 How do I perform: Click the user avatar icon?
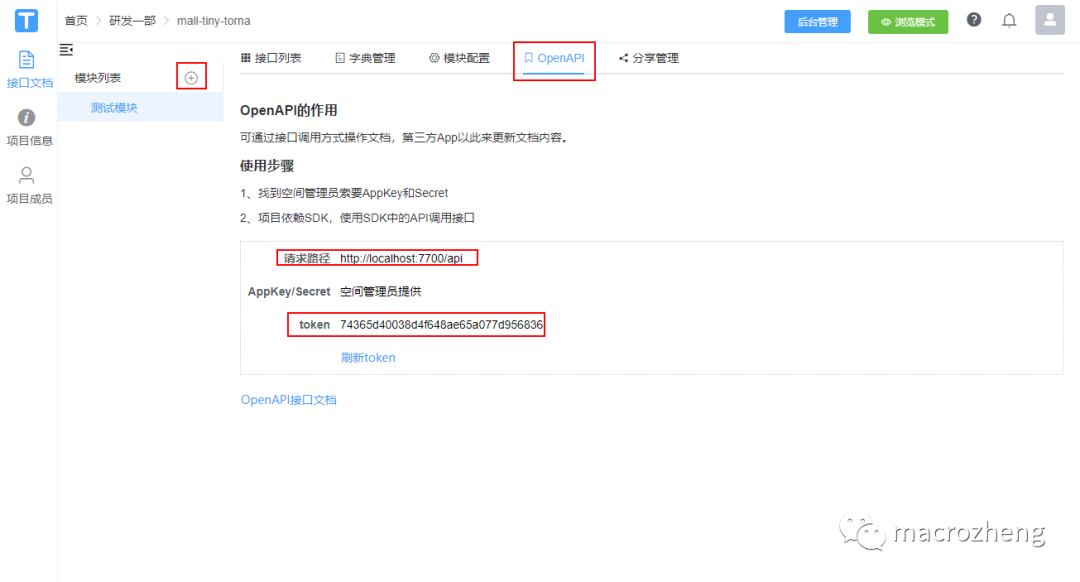pos(1048,19)
